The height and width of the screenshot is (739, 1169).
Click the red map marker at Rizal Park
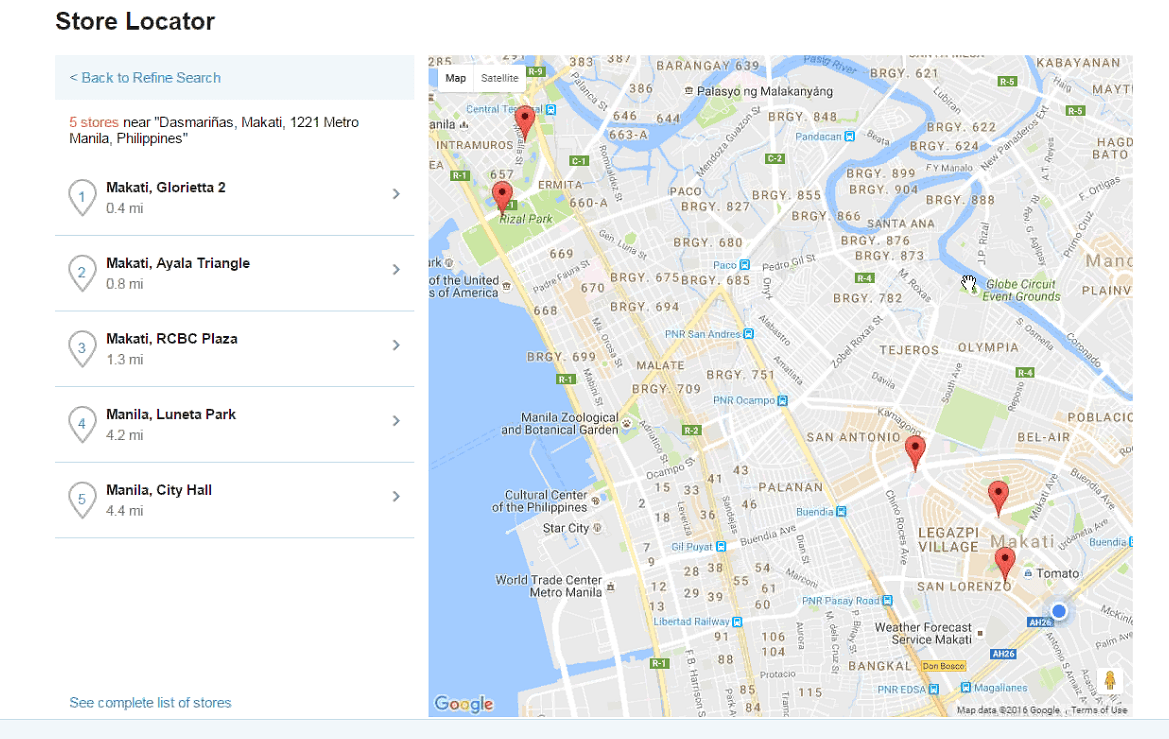[503, 198]
